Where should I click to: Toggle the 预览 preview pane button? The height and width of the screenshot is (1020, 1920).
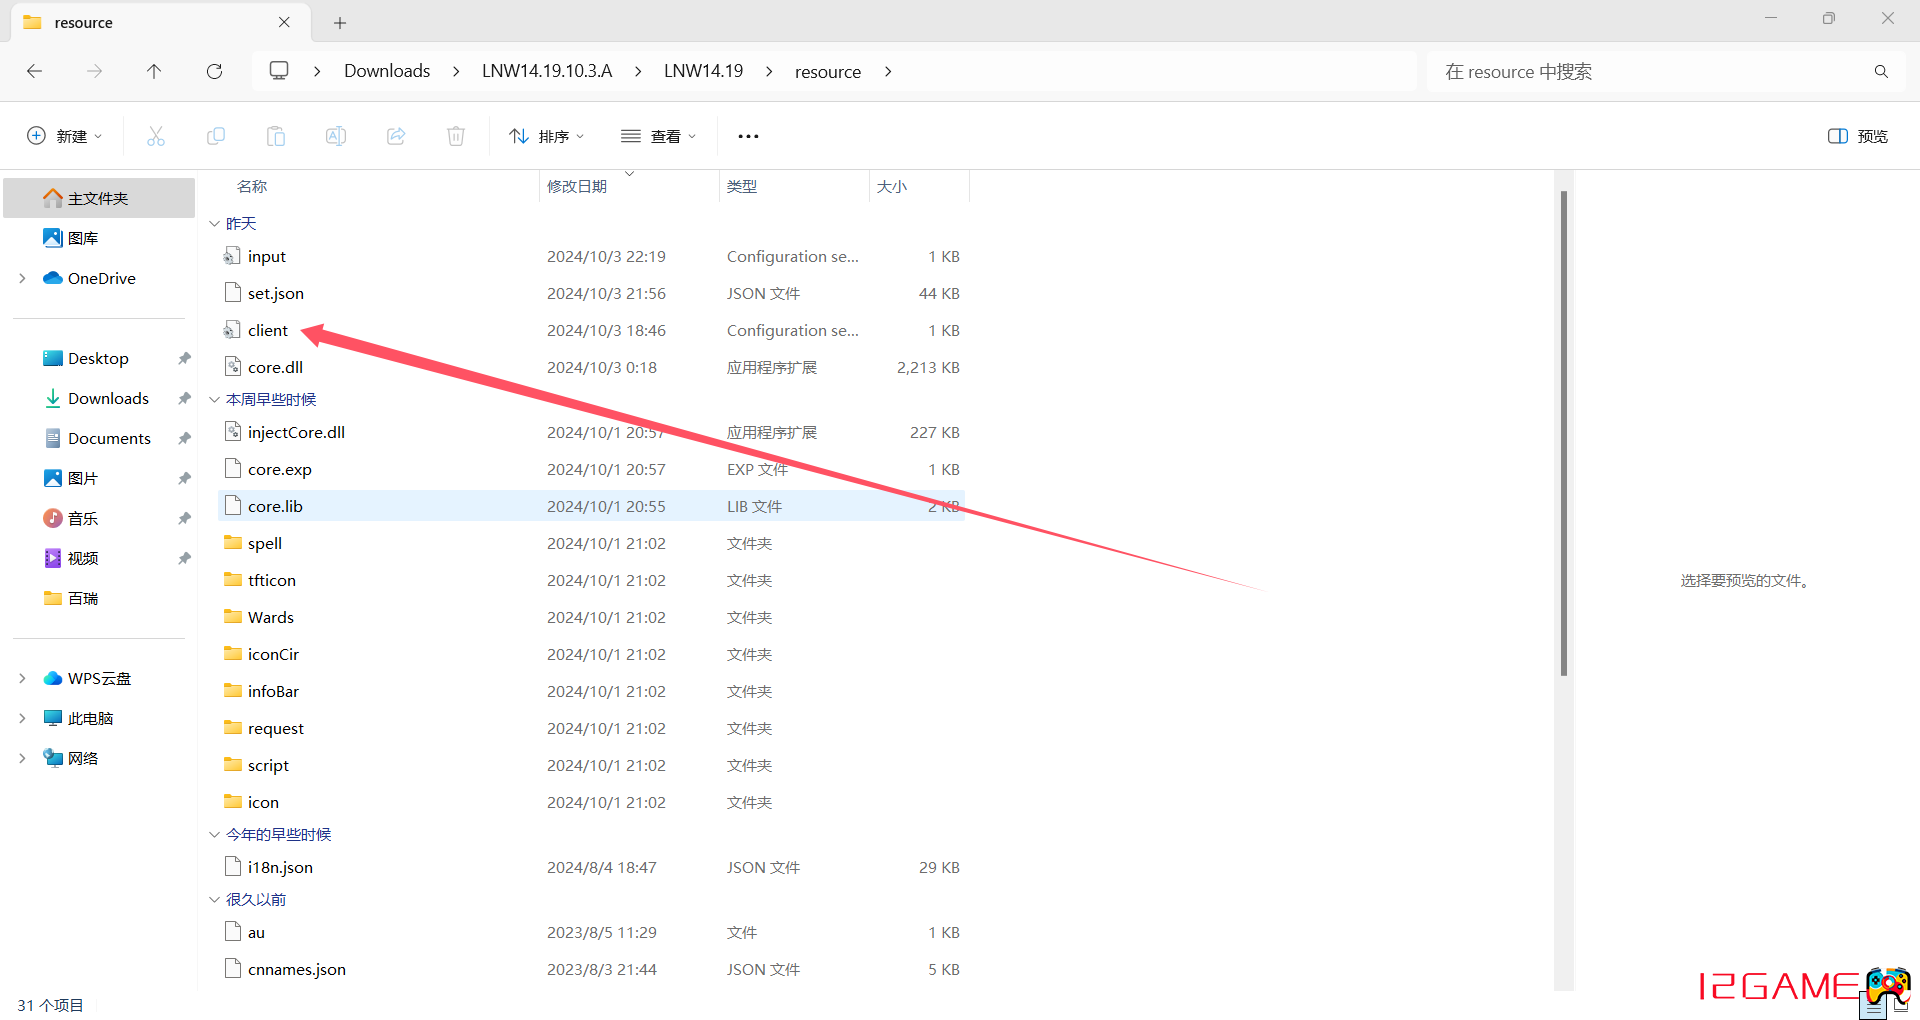click(1858, 136)
